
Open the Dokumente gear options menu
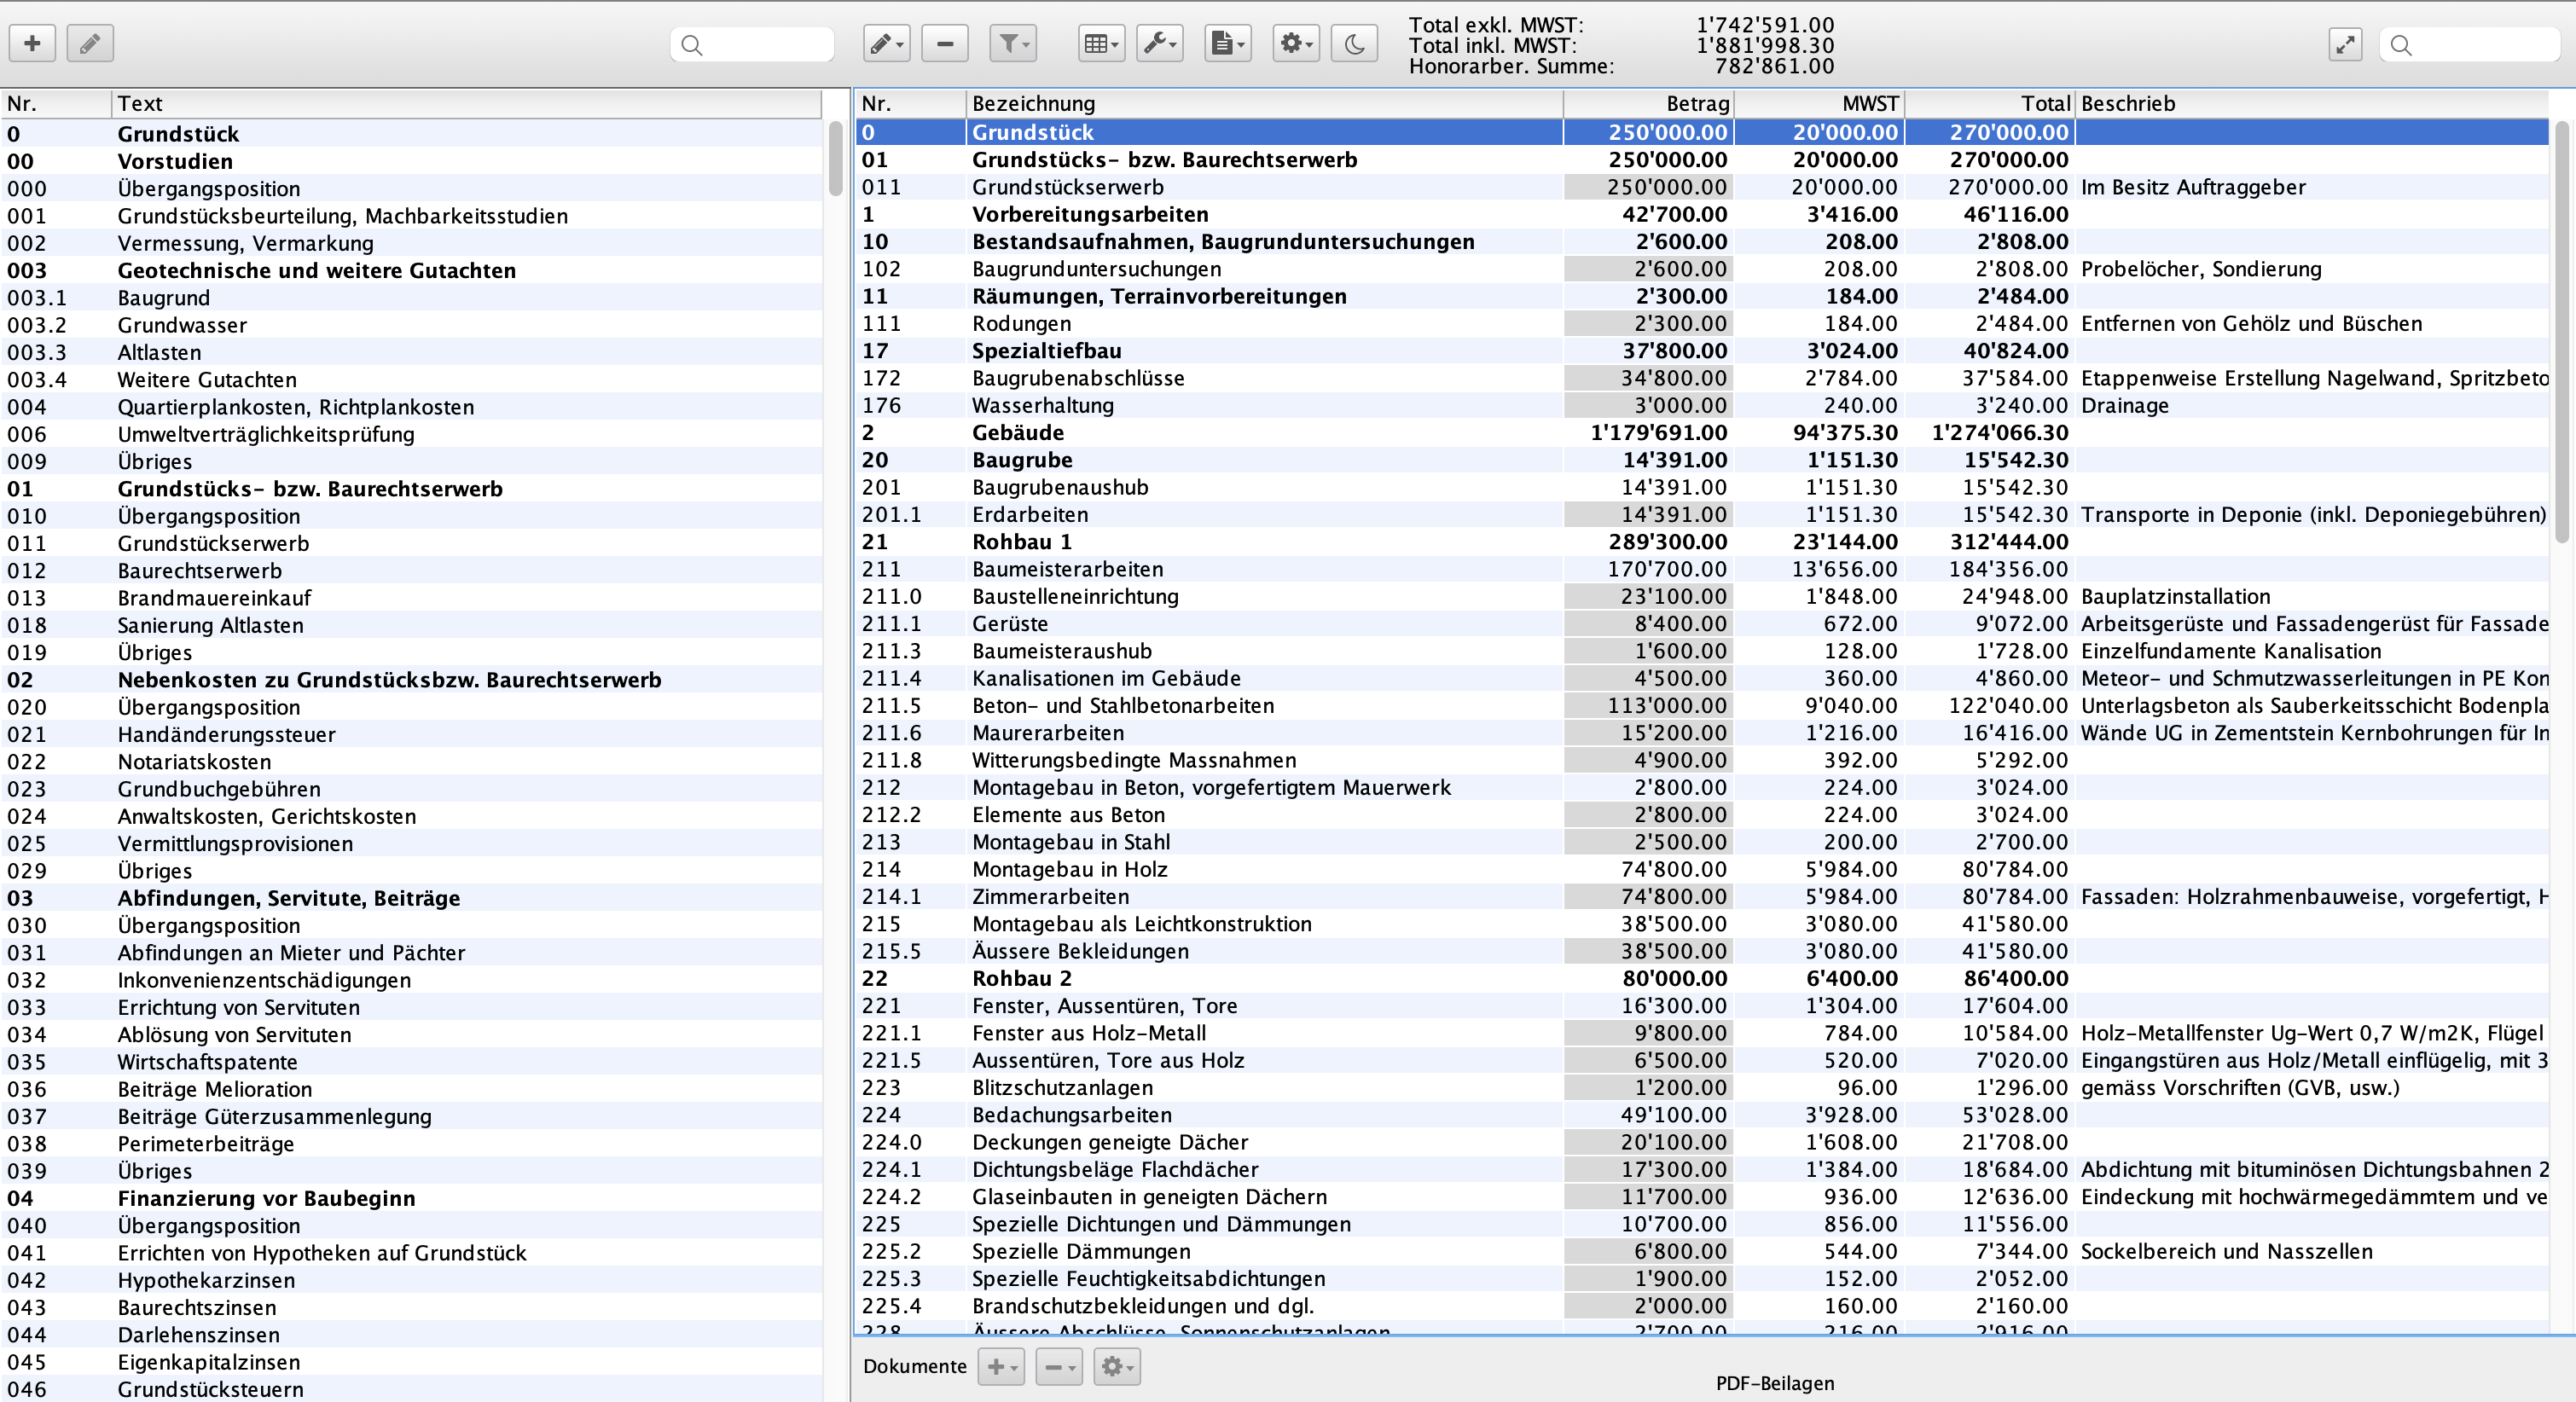click(x=1116, y=1366)
